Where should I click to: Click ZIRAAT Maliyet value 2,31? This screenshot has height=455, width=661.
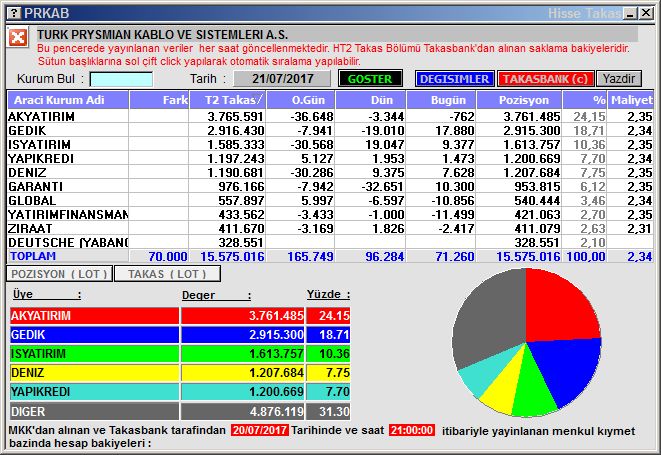click(x=640, y=228)
